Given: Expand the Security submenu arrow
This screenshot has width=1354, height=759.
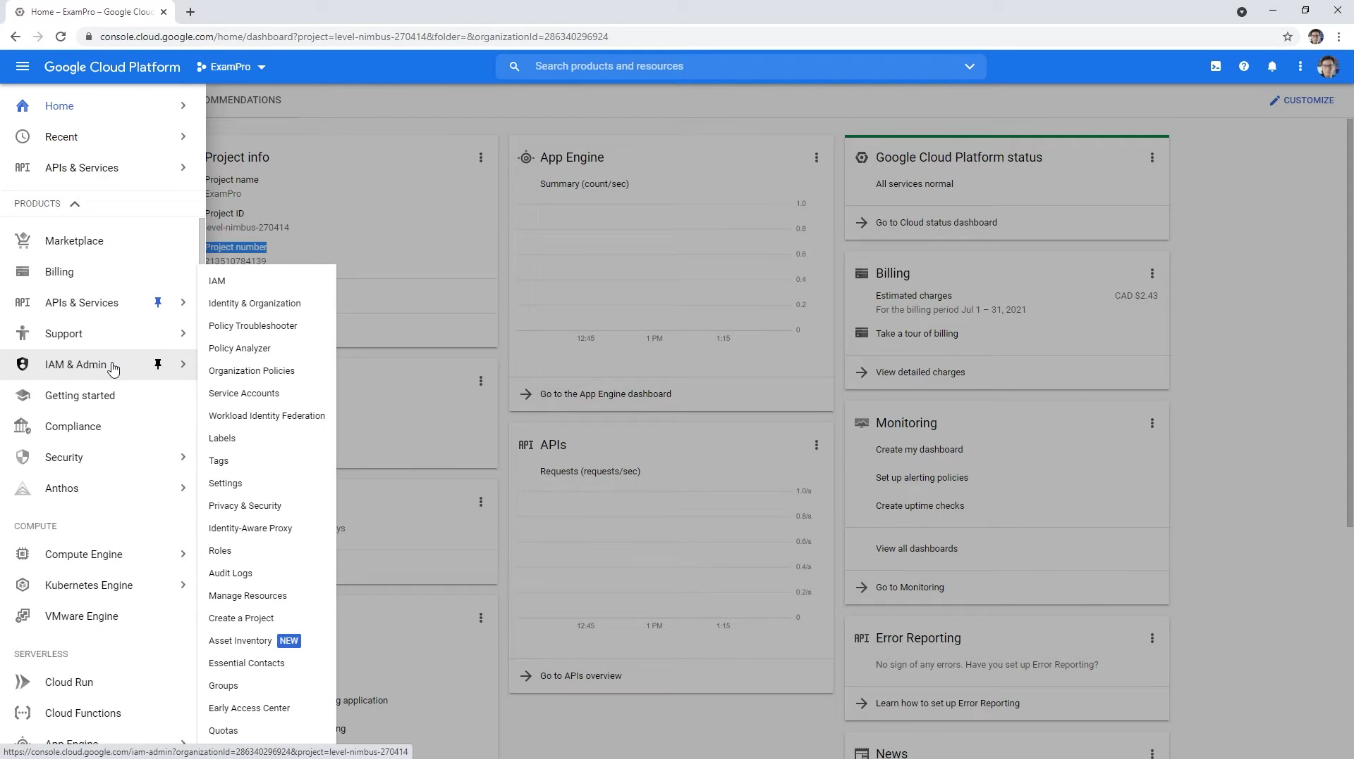Looking at the screenshot, I should [x=183, y=457].
